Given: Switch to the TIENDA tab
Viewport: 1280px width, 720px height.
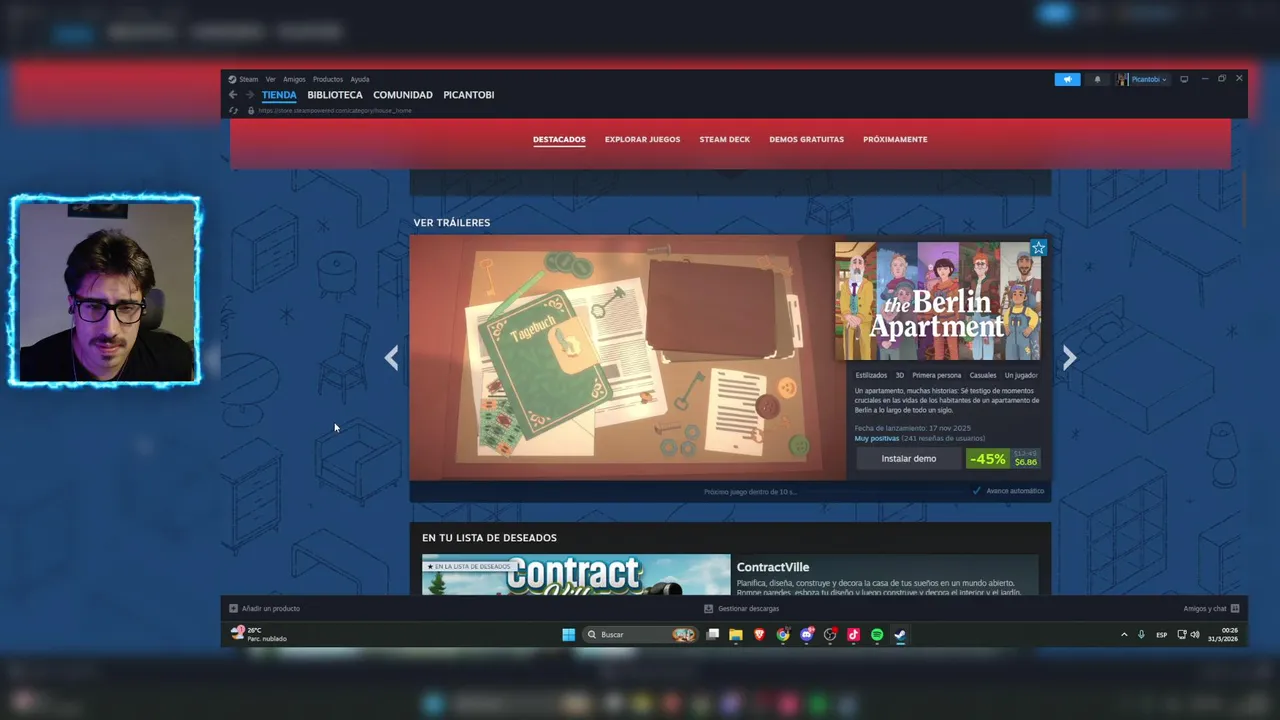Looking at the screenshot, I should pyautogui.click(x=279, y=95).
